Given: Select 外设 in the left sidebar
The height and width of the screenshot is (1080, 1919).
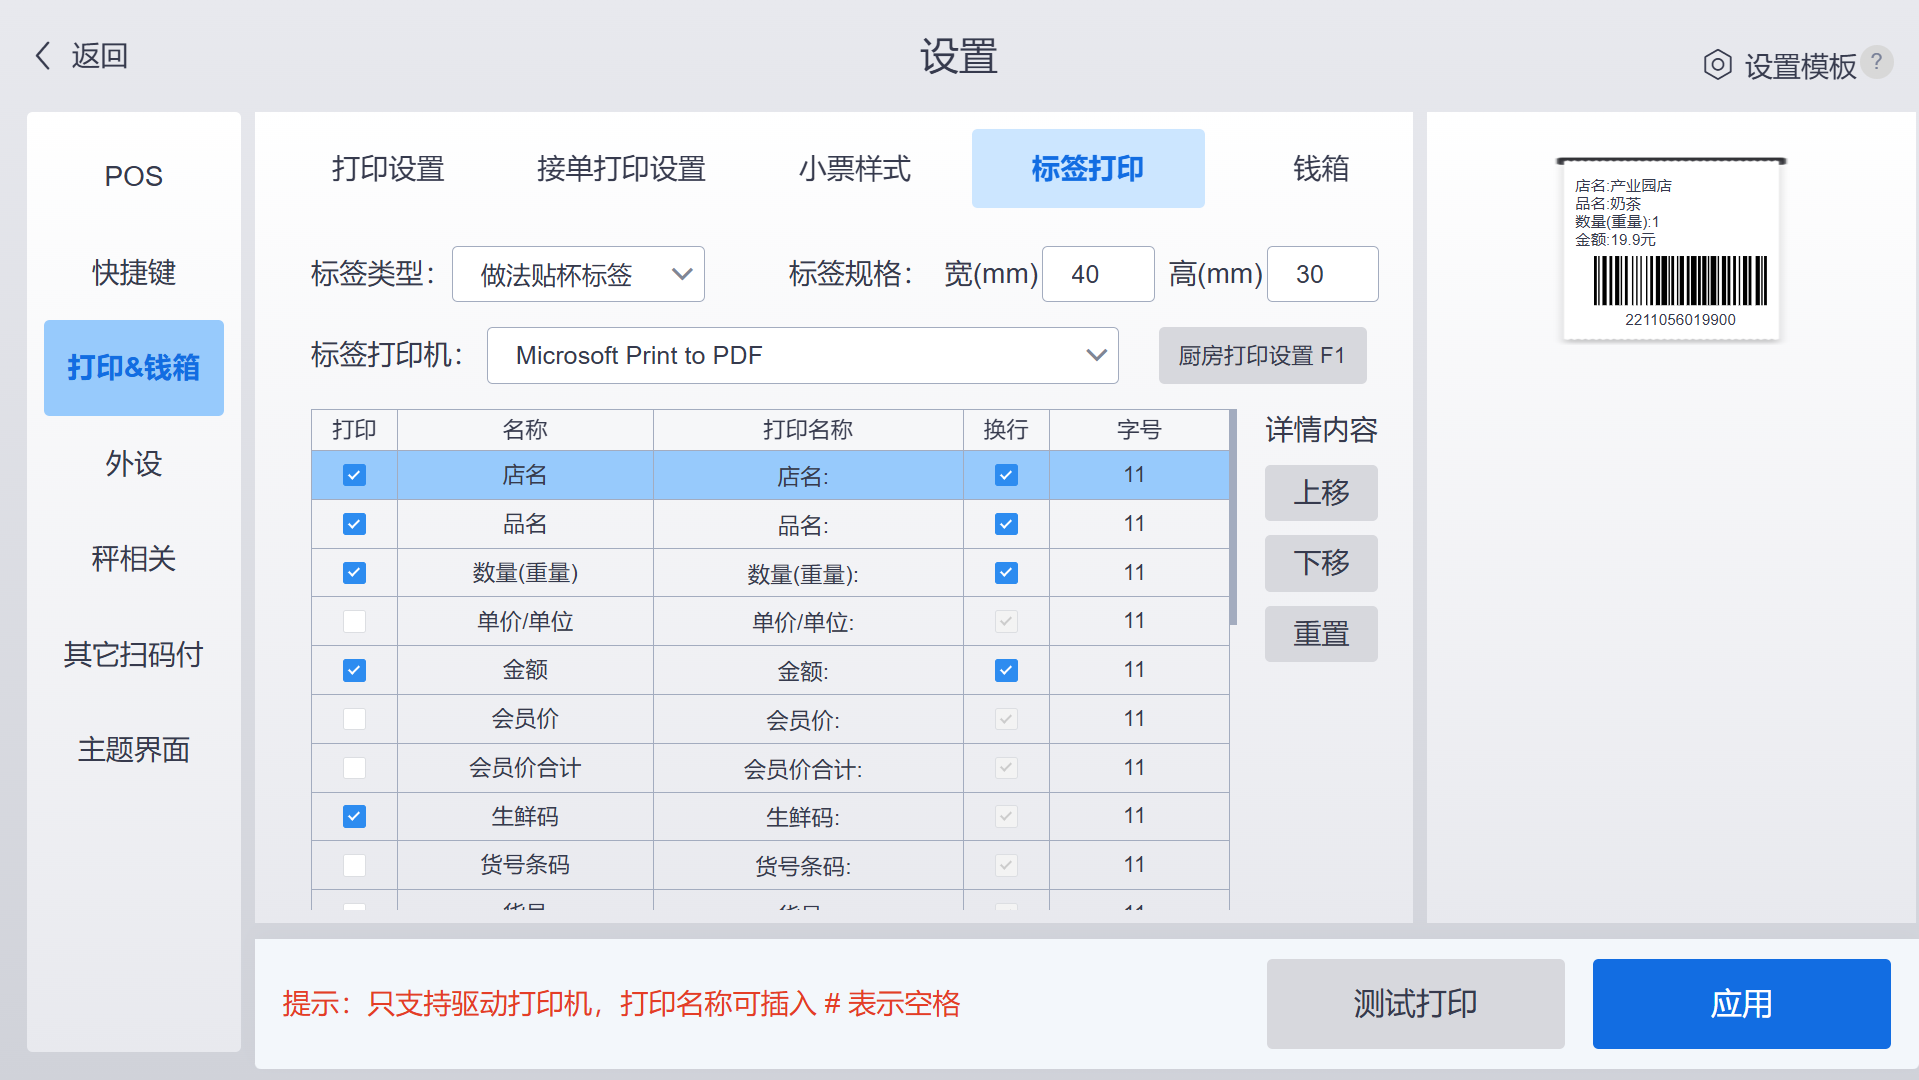Looking at the screenshot, I should (134, 463).
